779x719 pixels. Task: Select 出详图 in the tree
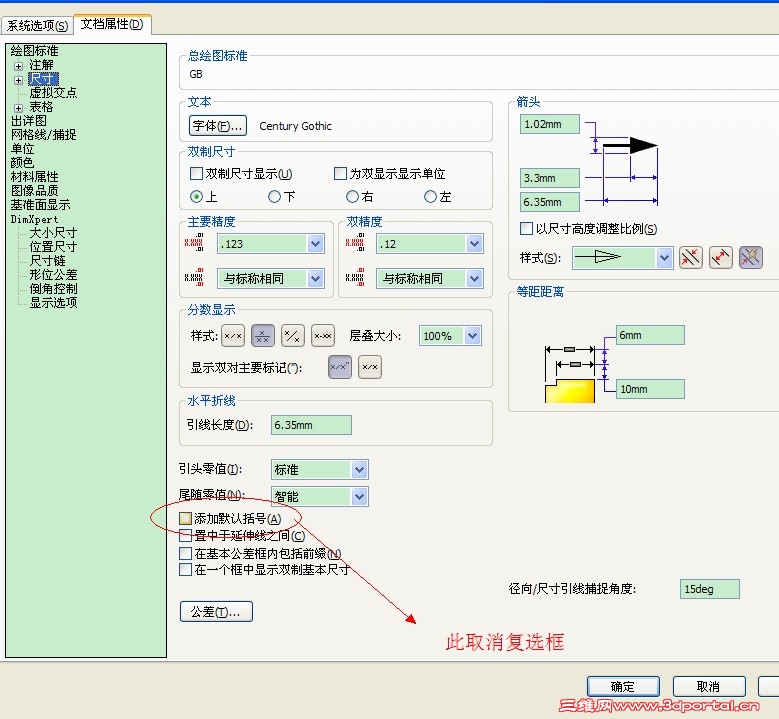point(29,121)
